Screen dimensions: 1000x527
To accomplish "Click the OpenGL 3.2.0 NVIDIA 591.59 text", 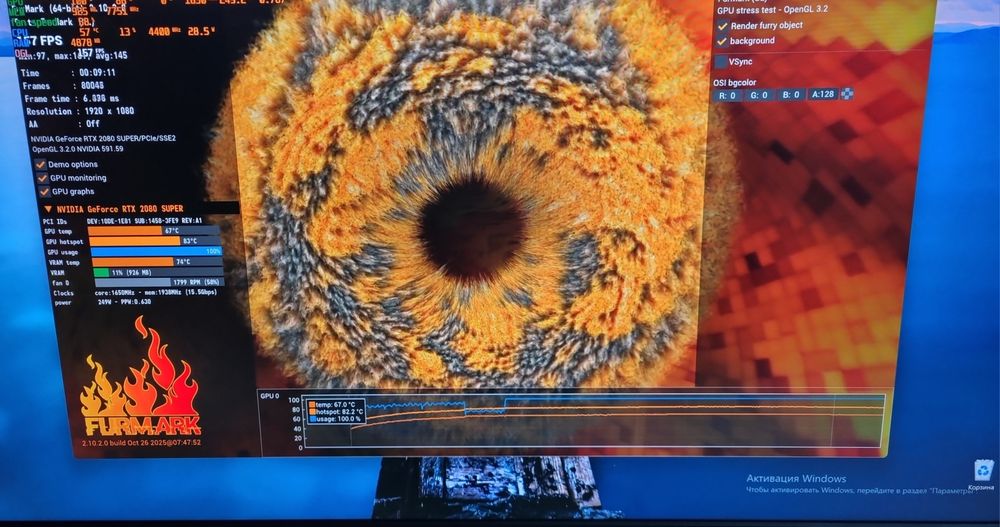I will click(78, 149).
